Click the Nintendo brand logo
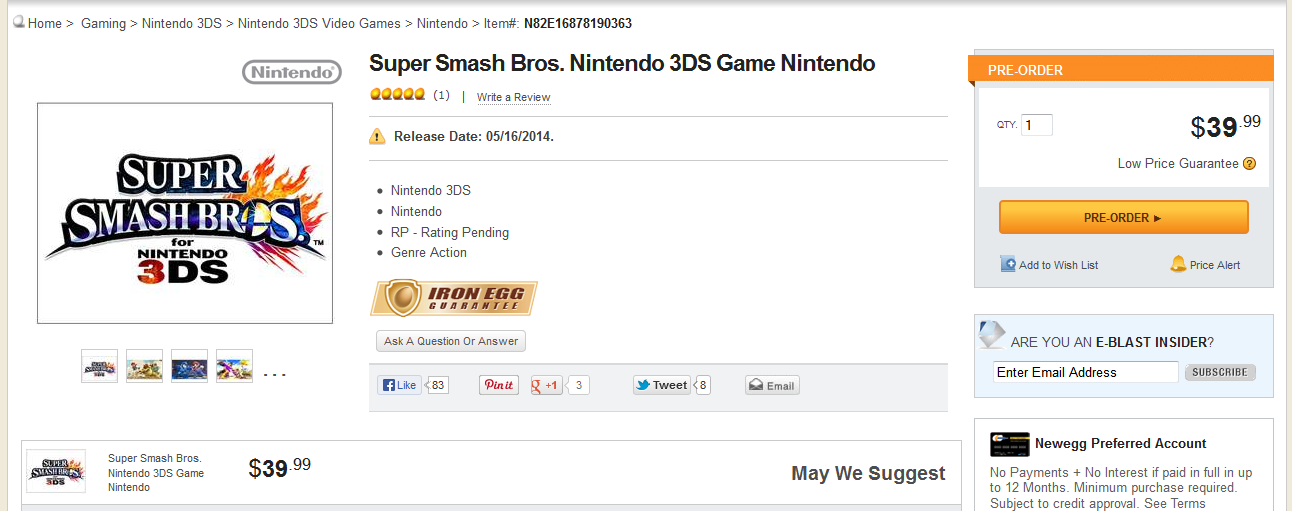Viewport: 1292px width, 511px height. click(x=292, y=72)
